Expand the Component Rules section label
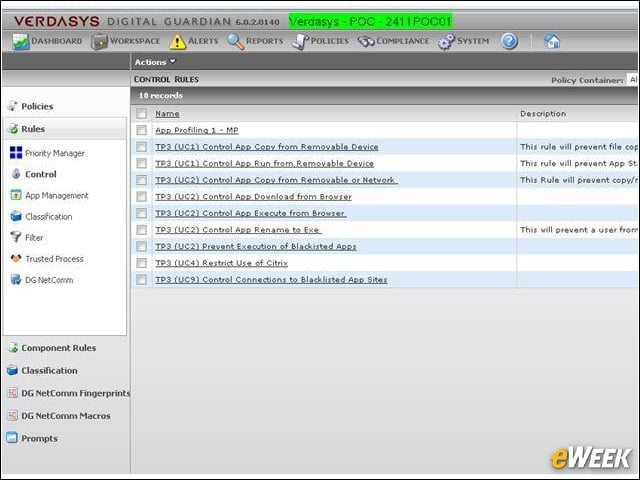640x480 pixels. [x=59, y=348]
